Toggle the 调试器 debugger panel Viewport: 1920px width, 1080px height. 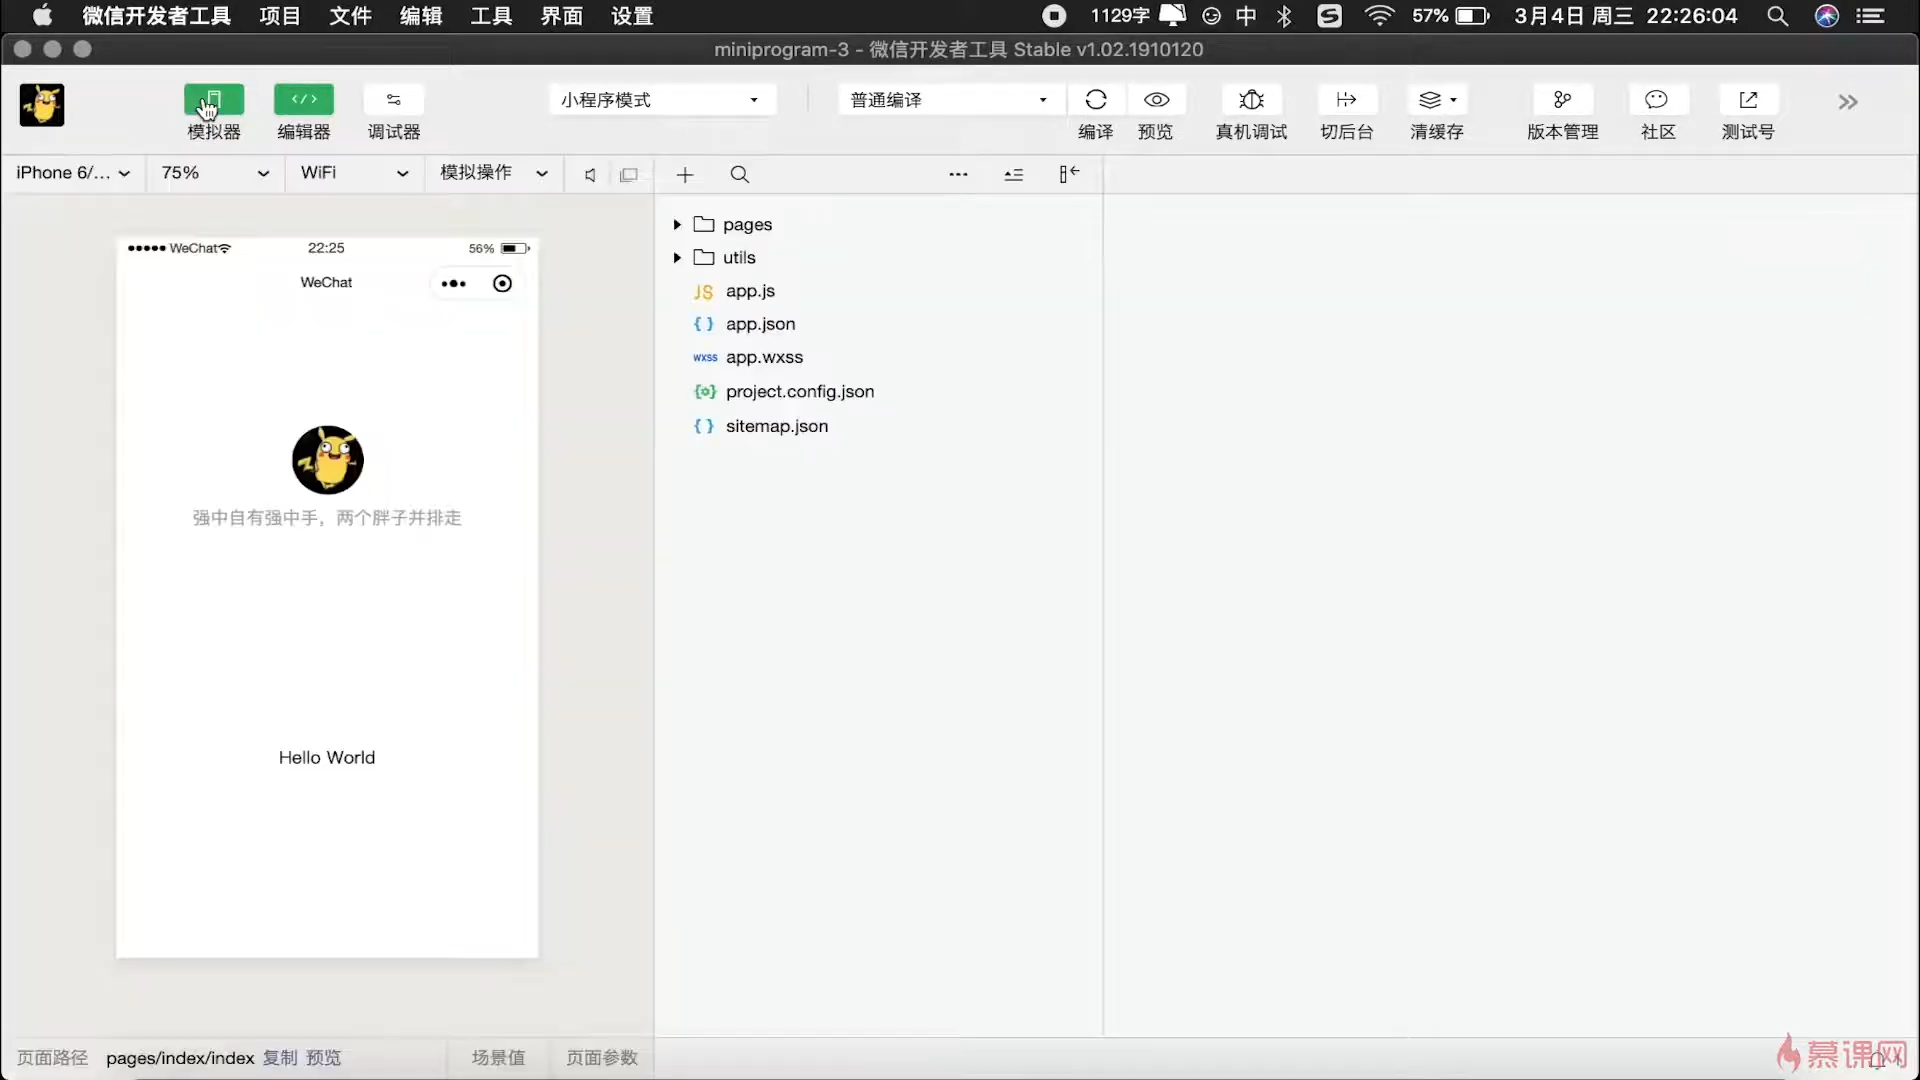[394, 100]
